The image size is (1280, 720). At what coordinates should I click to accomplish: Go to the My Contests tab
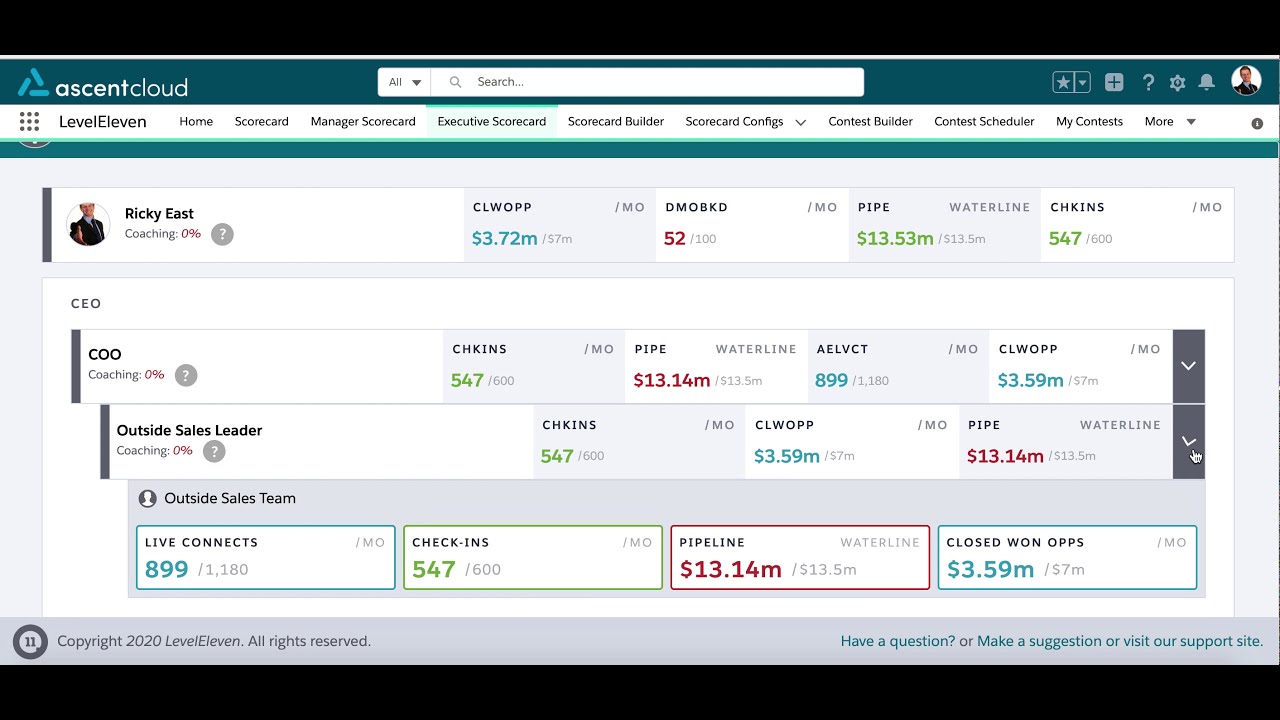1090,121
